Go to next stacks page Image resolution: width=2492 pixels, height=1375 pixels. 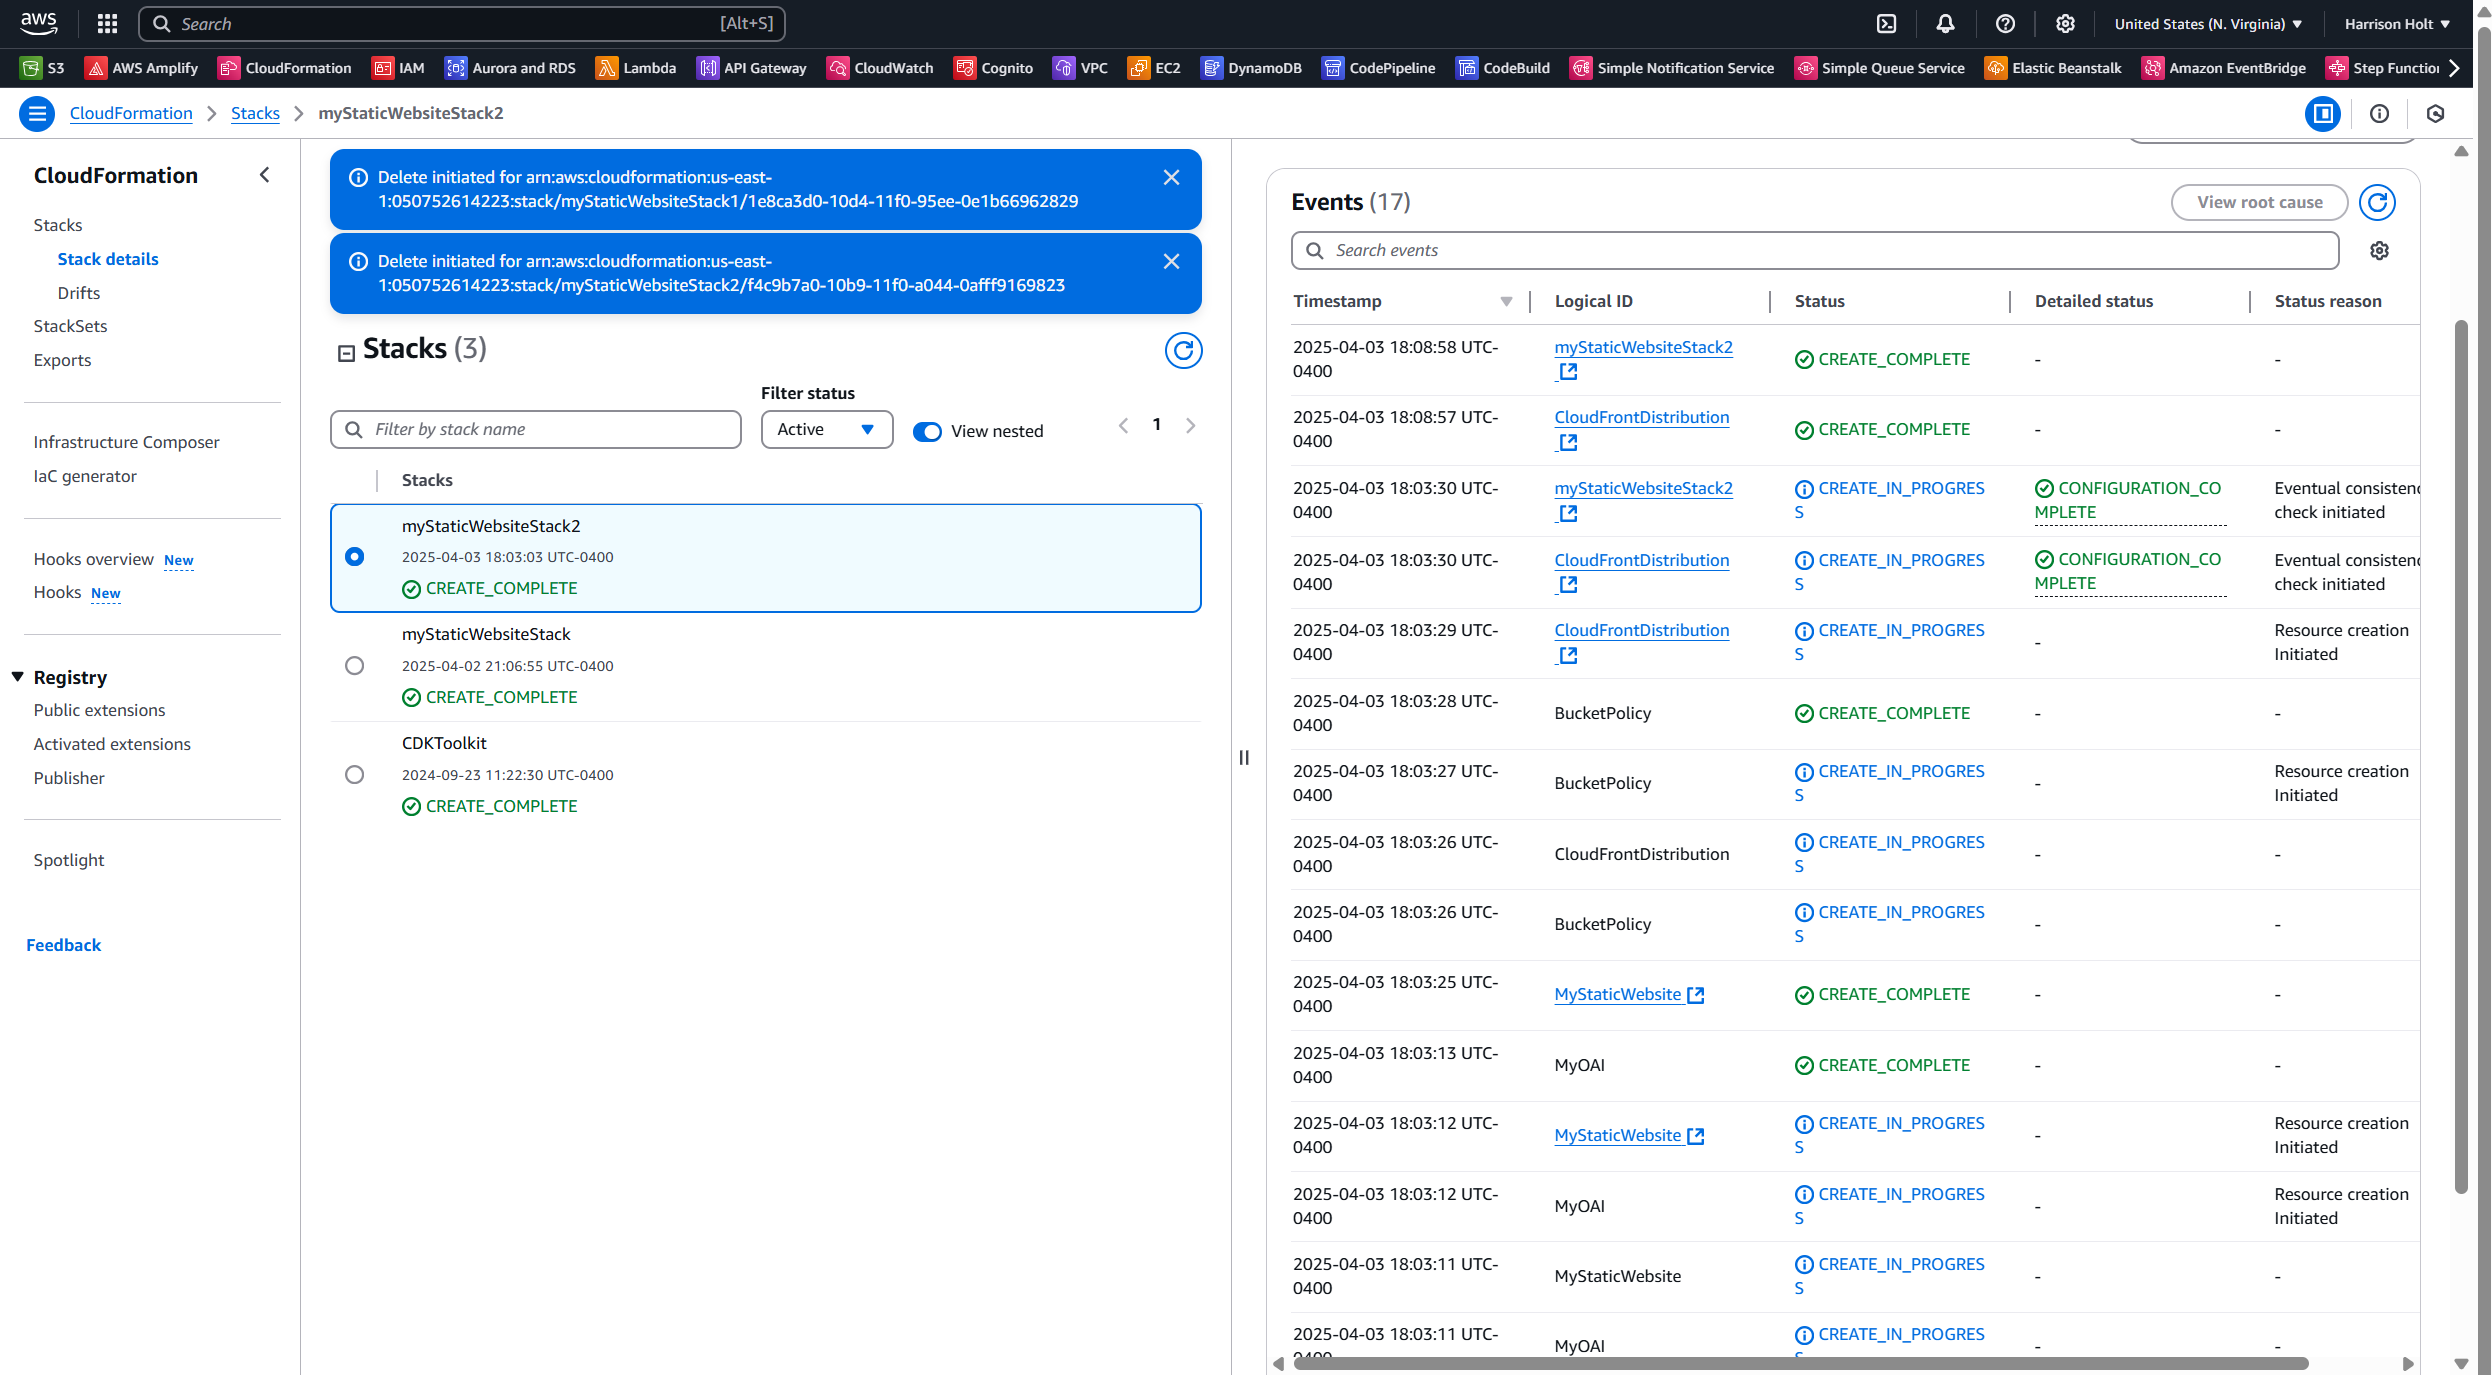pyautogui.click(x=1190, y=426)
